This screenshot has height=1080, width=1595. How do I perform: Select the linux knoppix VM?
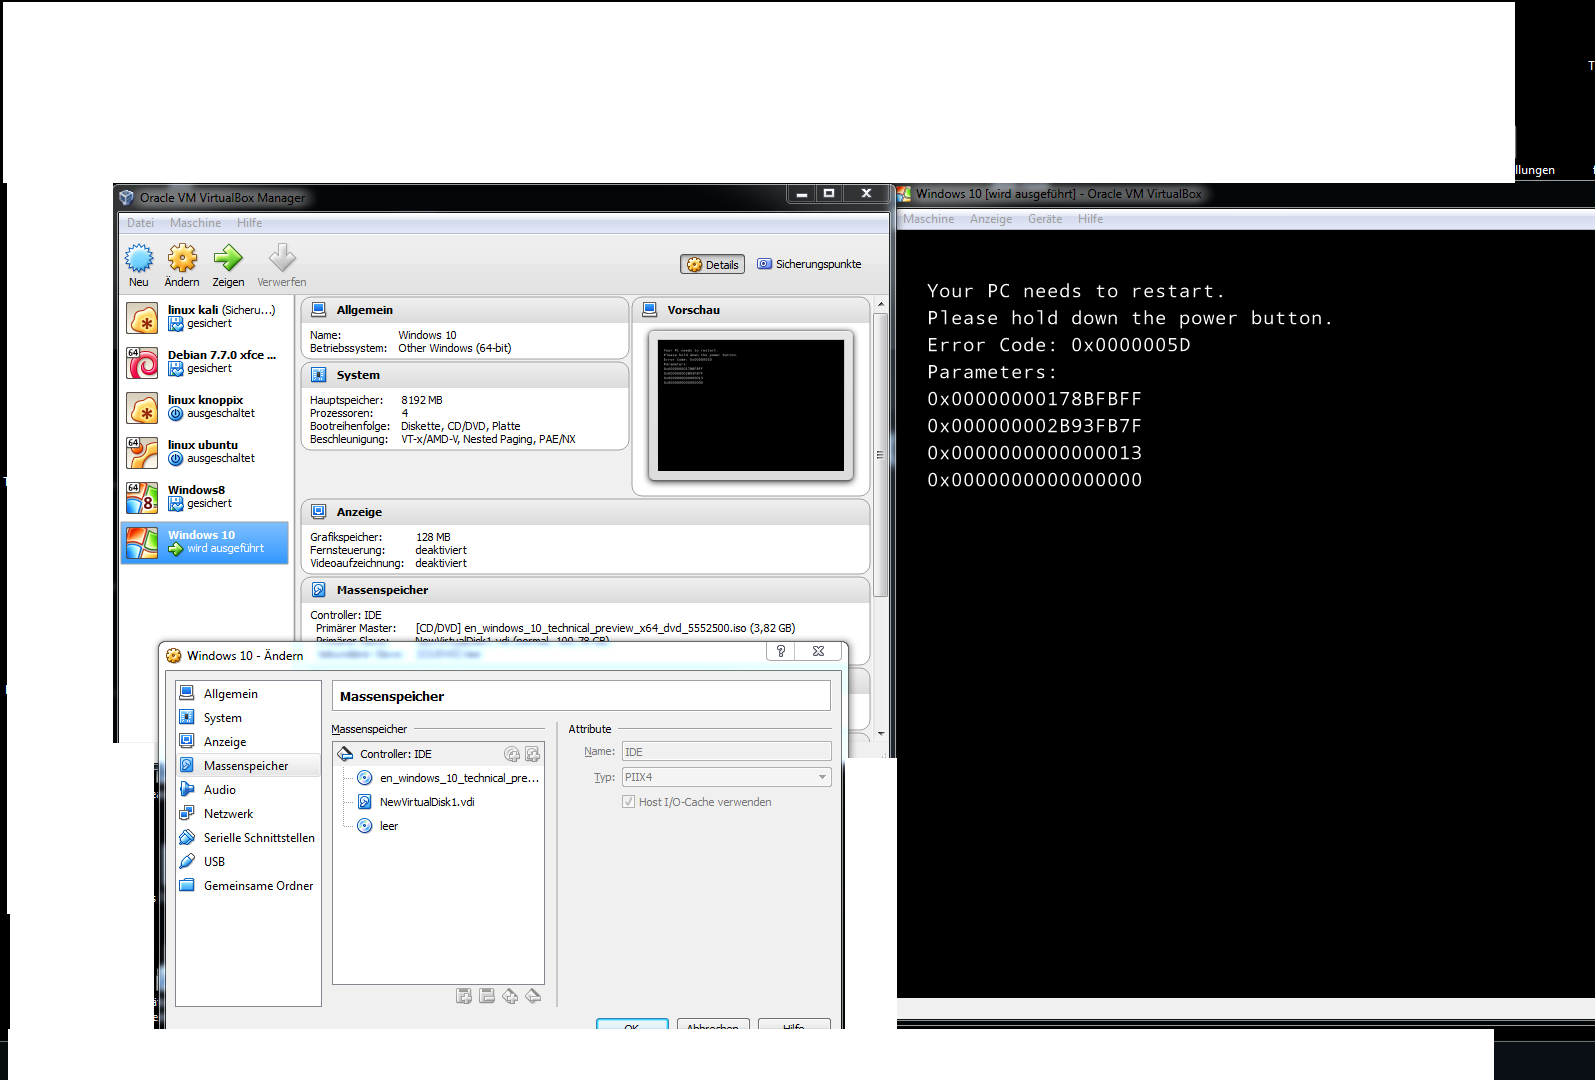[x=205, y=407]
